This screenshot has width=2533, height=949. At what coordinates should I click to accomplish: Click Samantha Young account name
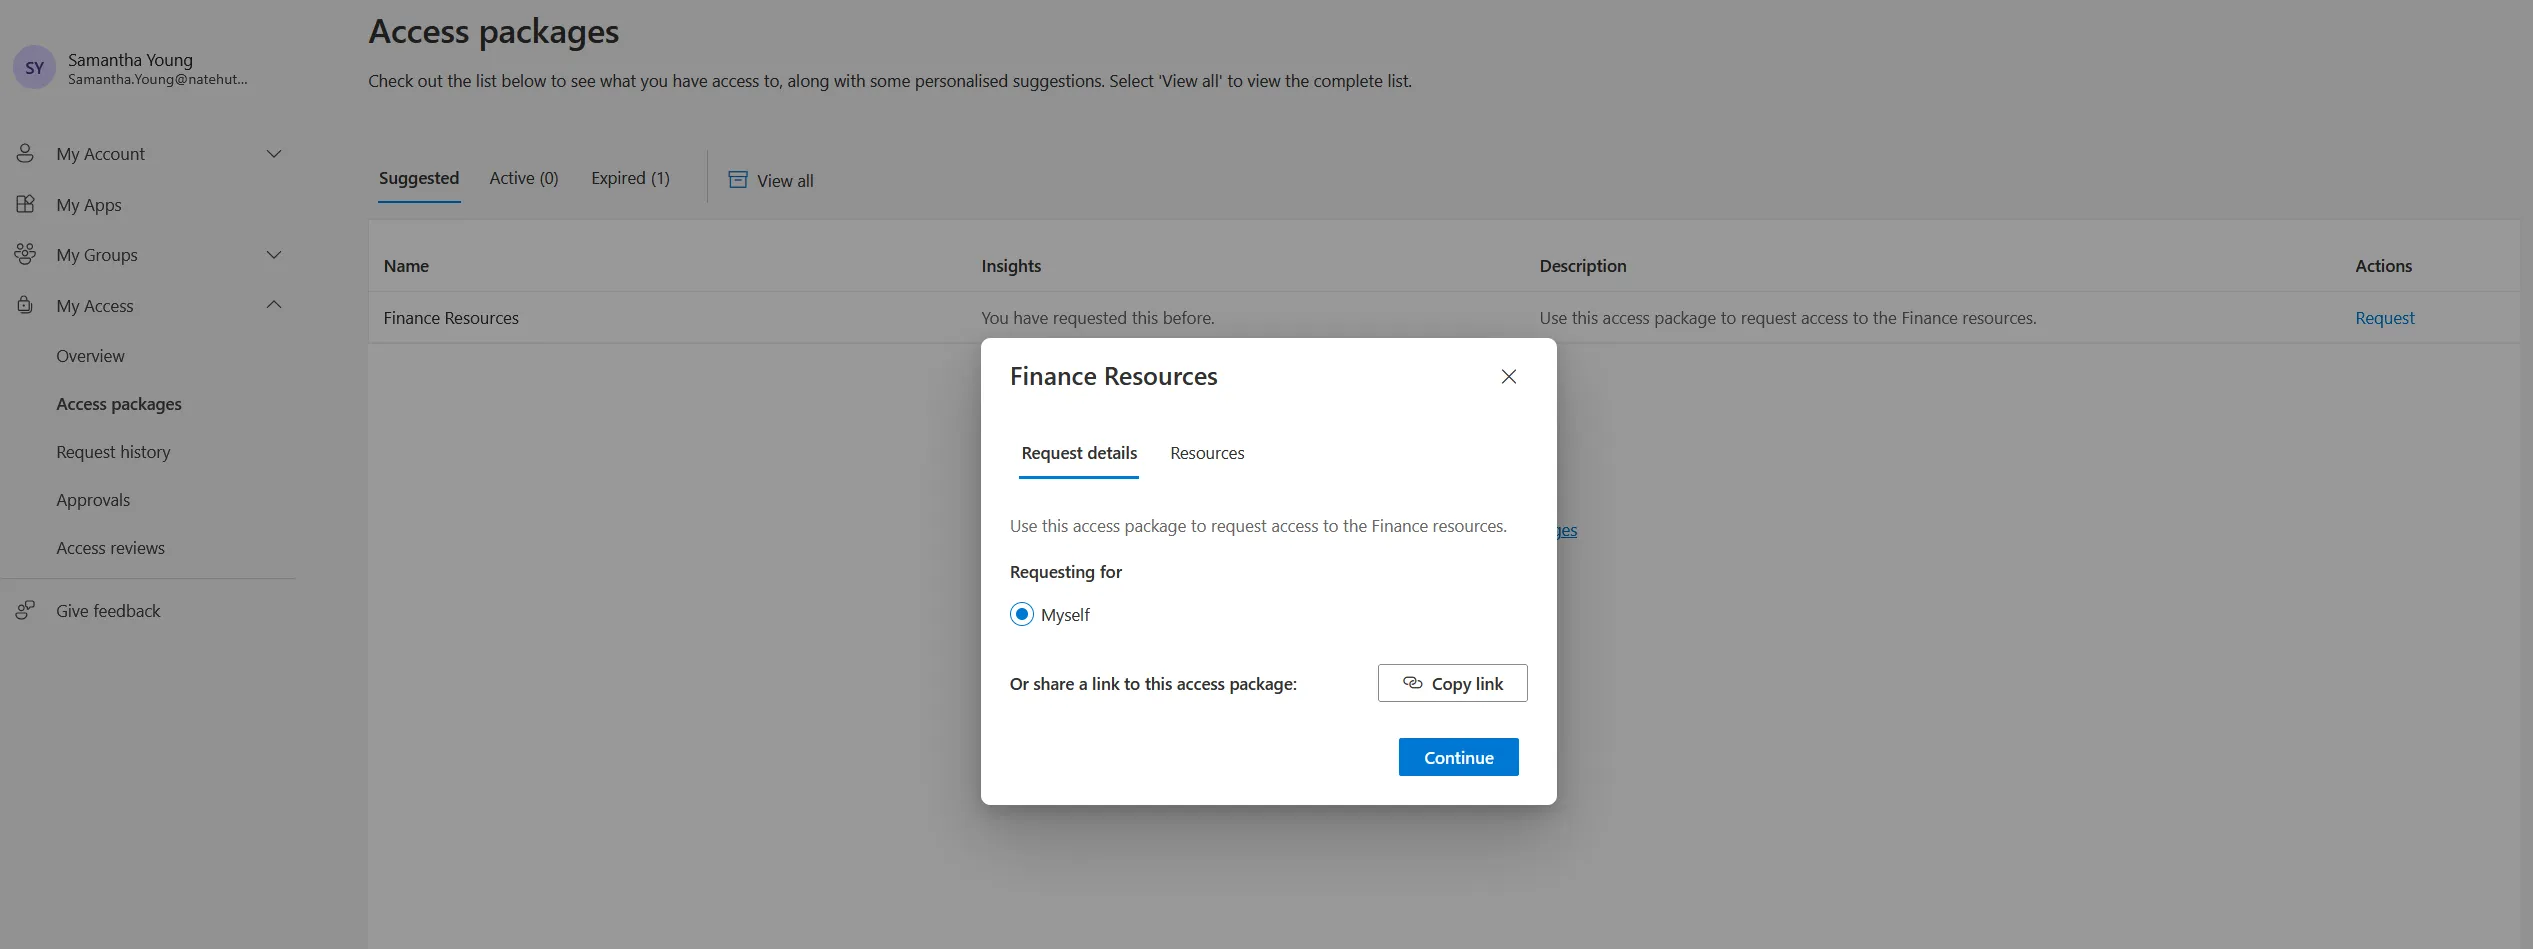[130, 60]
